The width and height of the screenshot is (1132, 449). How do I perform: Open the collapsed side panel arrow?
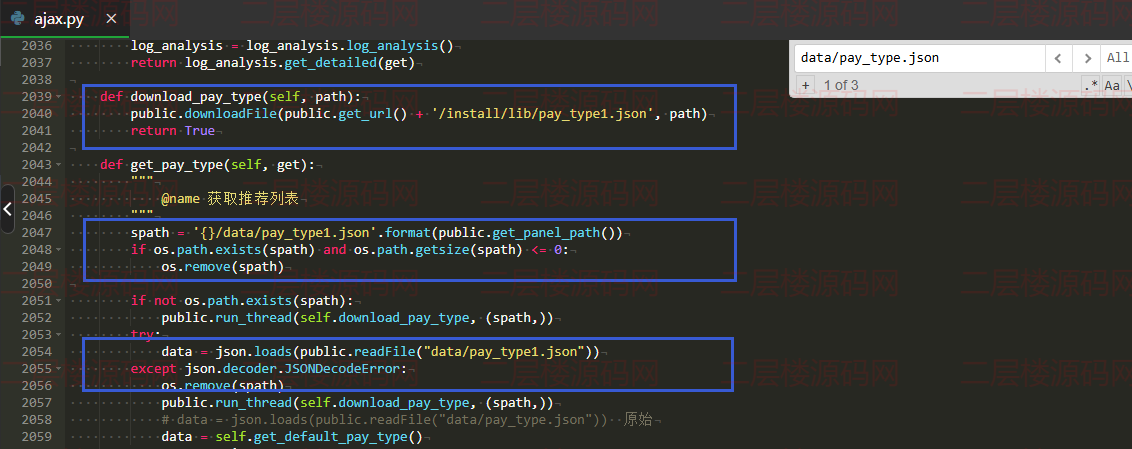coord(7,209)
